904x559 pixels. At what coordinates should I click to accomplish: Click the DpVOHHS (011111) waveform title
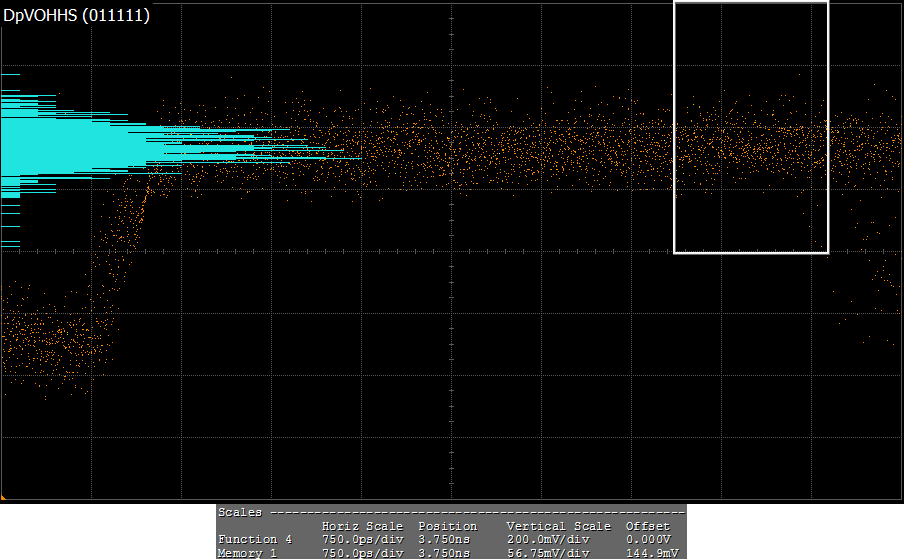[x=77, y=15]
